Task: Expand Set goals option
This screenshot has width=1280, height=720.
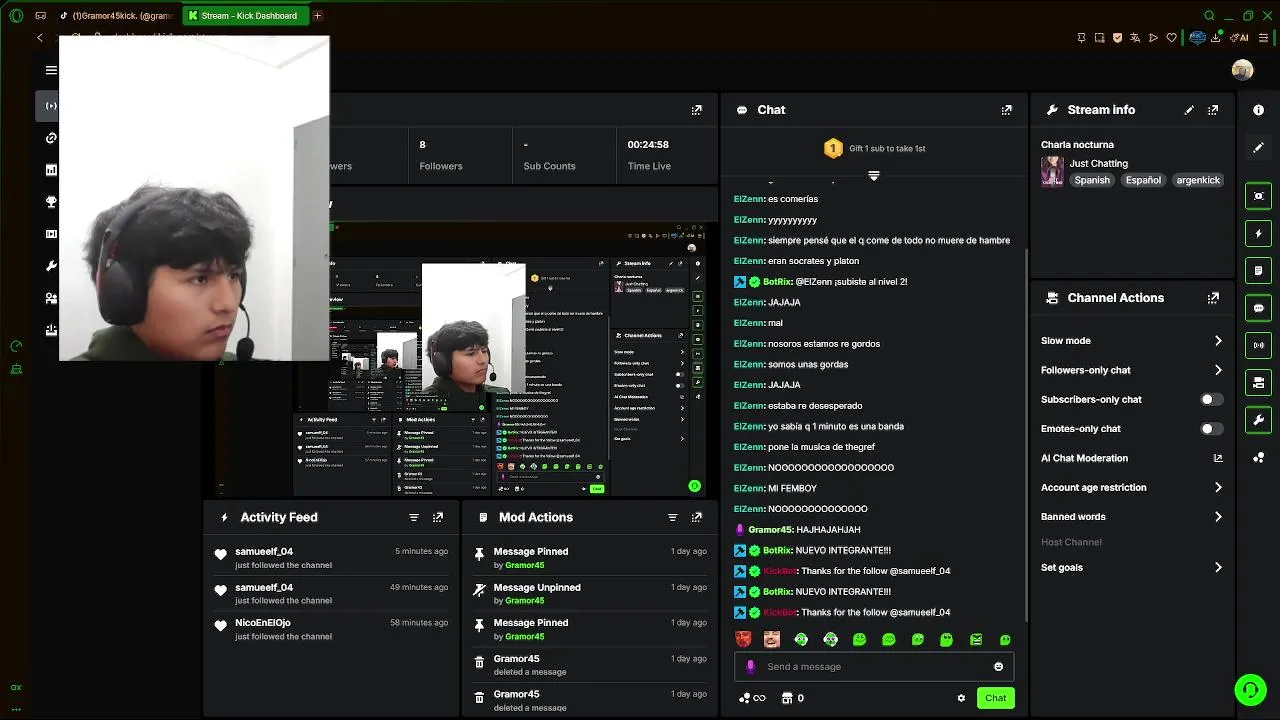Action: (1218, 567)
